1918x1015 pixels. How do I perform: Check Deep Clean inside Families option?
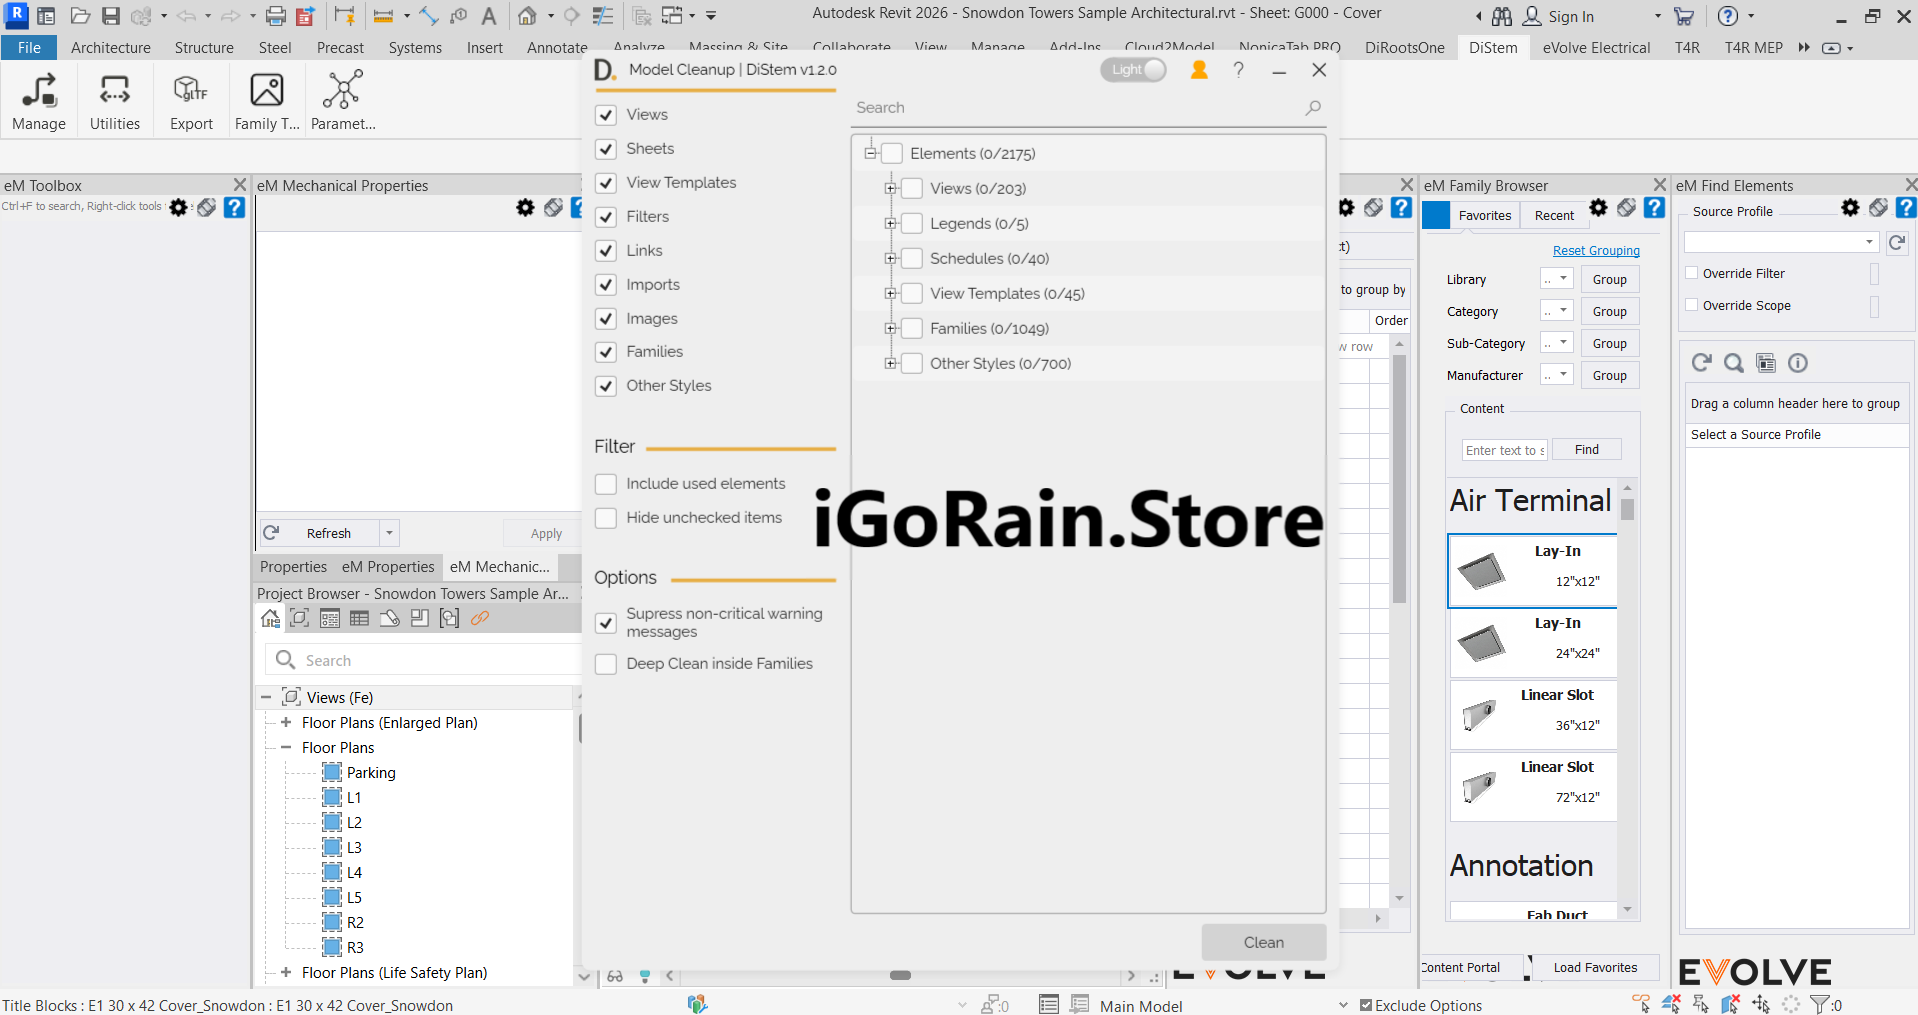605,663
